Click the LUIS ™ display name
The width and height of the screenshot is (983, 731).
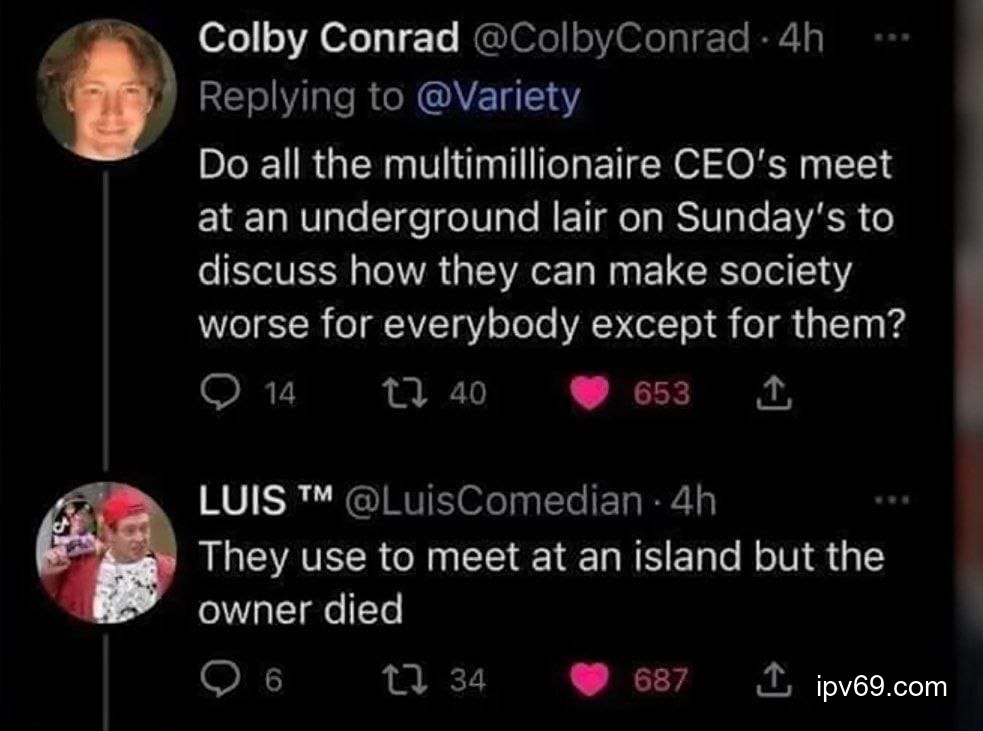coord(265,502)
